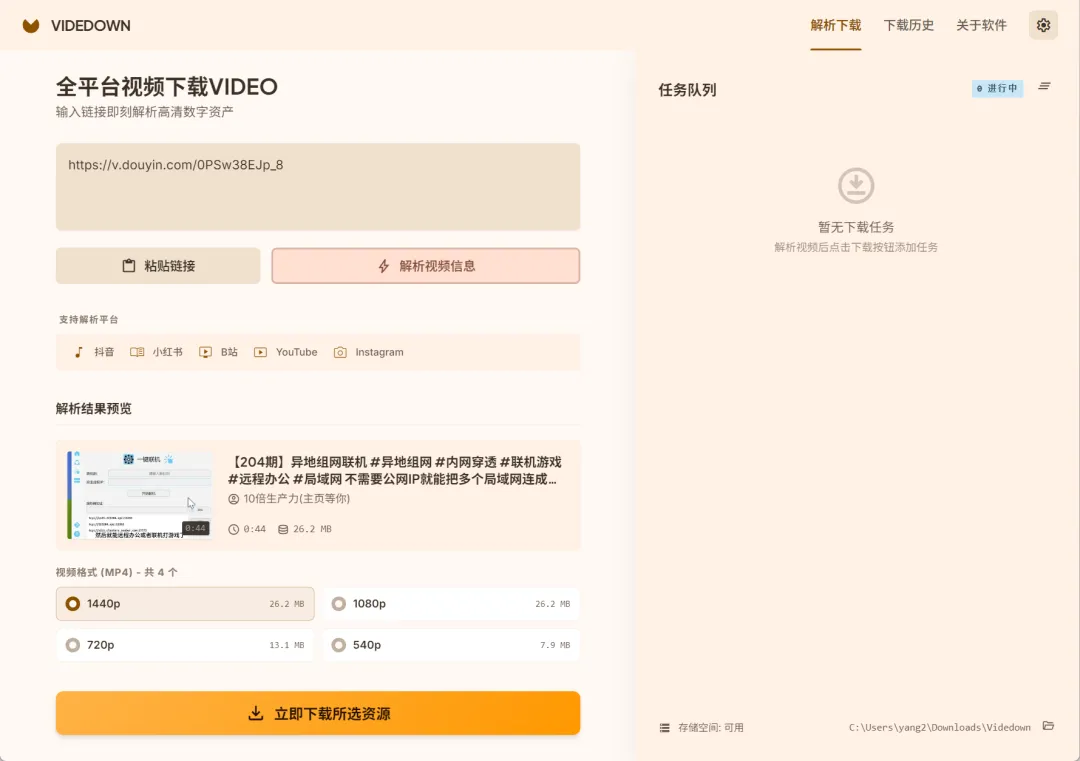1080x761 pixels.
Task: Select the 540p video format
Action: click(x=451, y=645)
